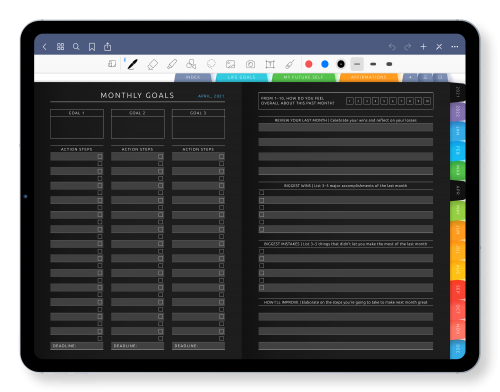The image size is (500, 392).
Task: Jump to the 2021 side tab
Action: click(x=458, y=92)
